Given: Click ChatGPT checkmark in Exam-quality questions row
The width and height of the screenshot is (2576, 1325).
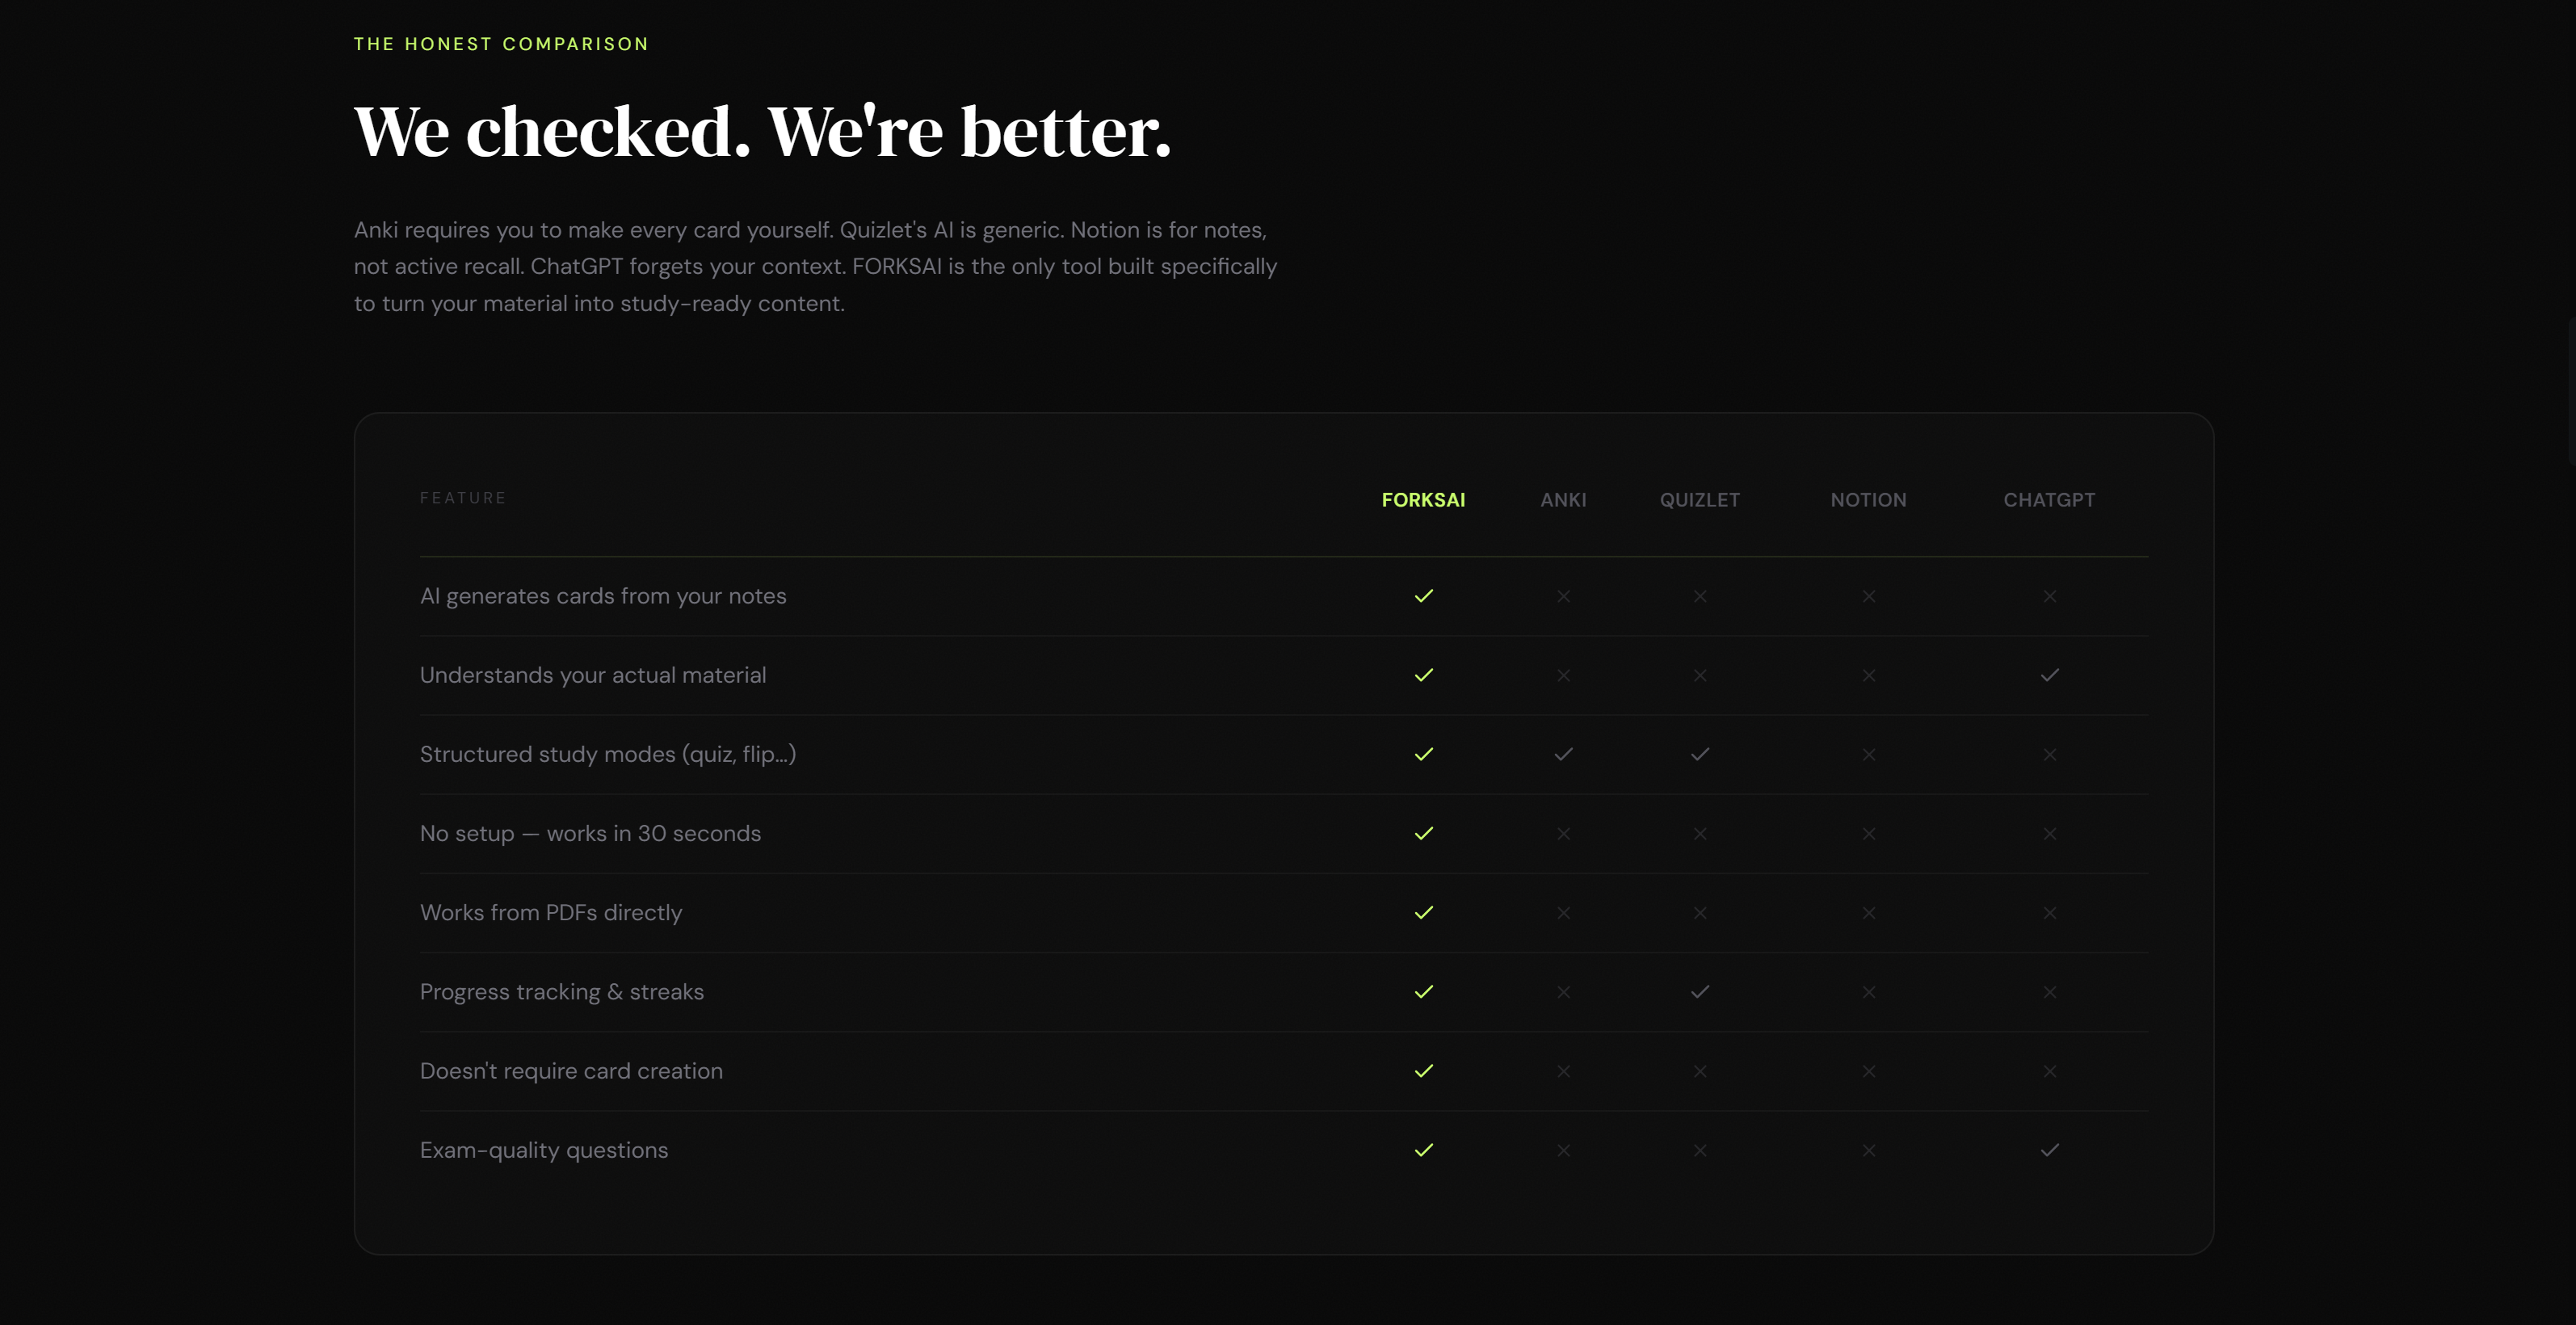Looking at the screenshot, I should pos(2049,1150).
